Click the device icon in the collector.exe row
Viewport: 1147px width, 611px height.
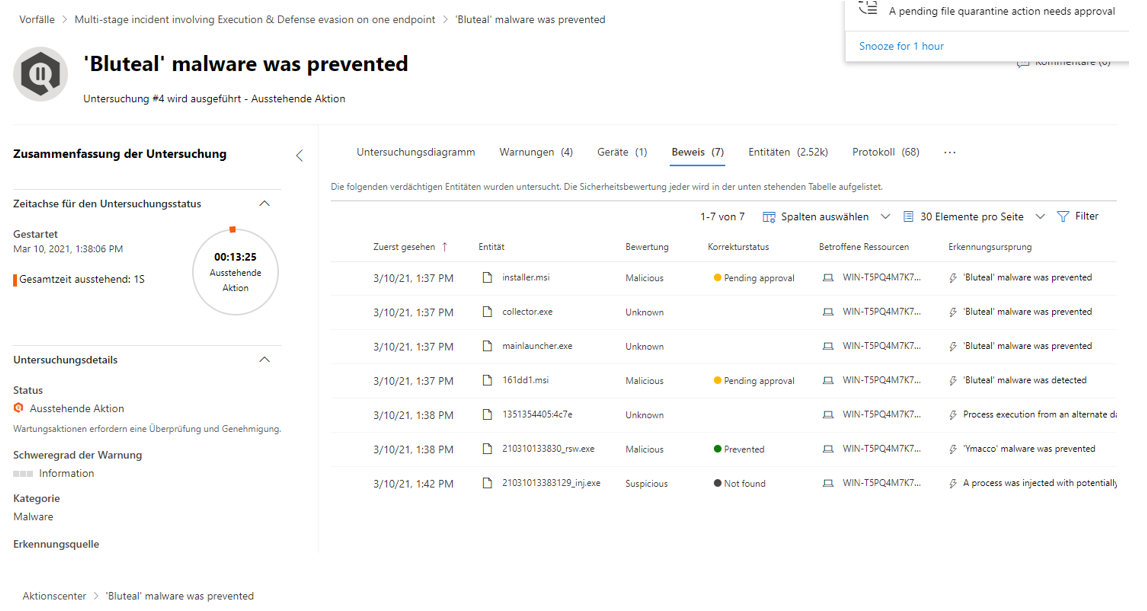(828, 312)
